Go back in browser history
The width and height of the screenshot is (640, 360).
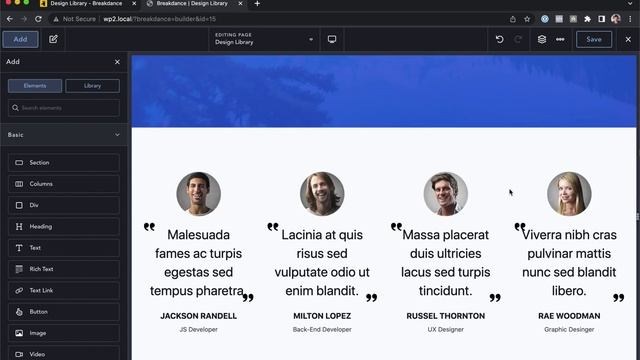coord(10,19)
